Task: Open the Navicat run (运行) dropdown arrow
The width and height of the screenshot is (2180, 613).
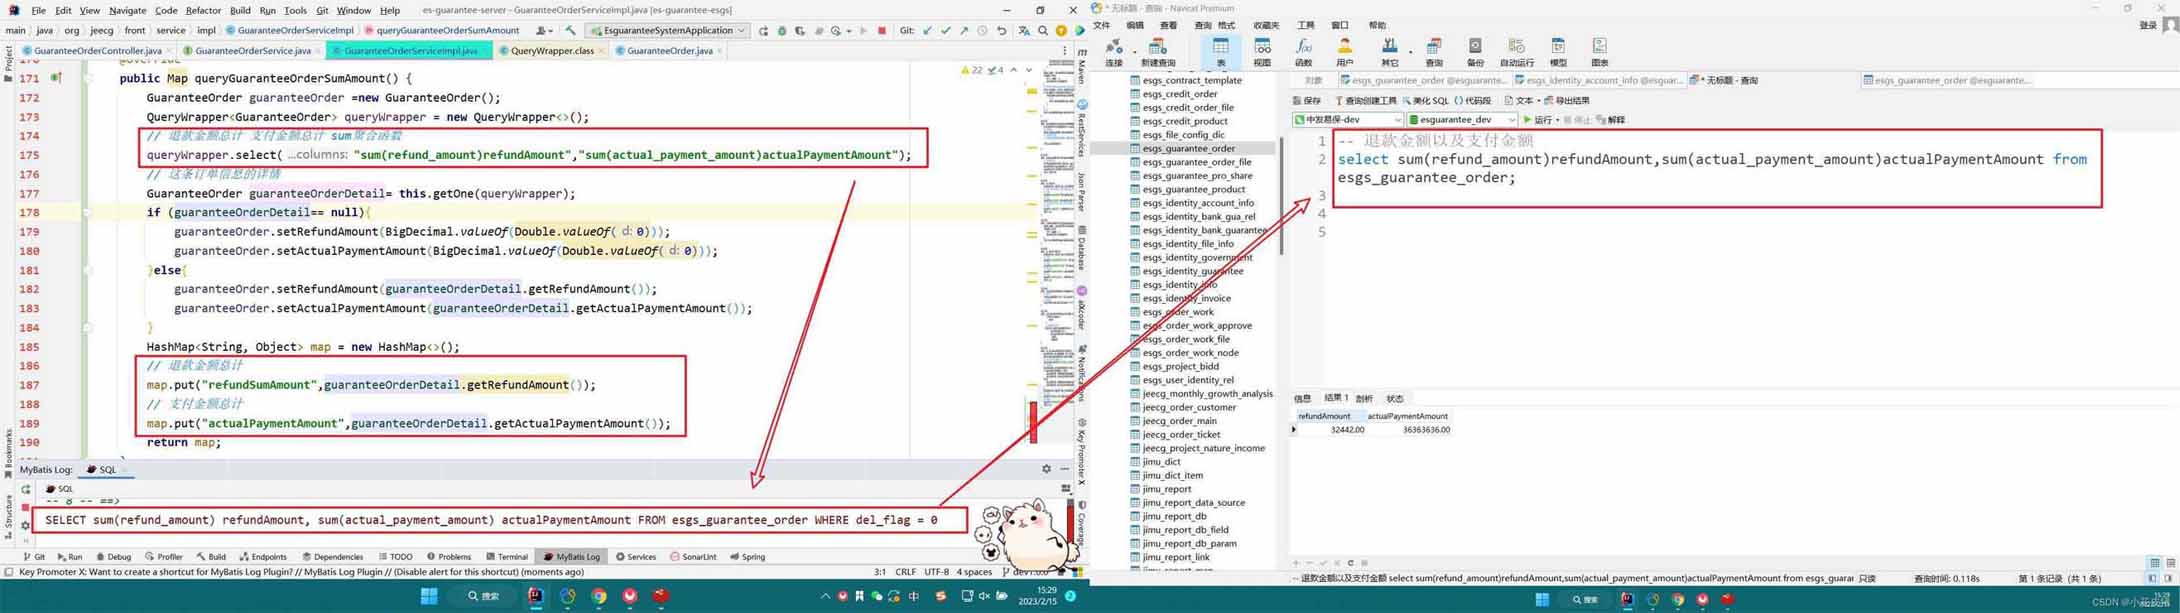Action: coord(1558,120)
